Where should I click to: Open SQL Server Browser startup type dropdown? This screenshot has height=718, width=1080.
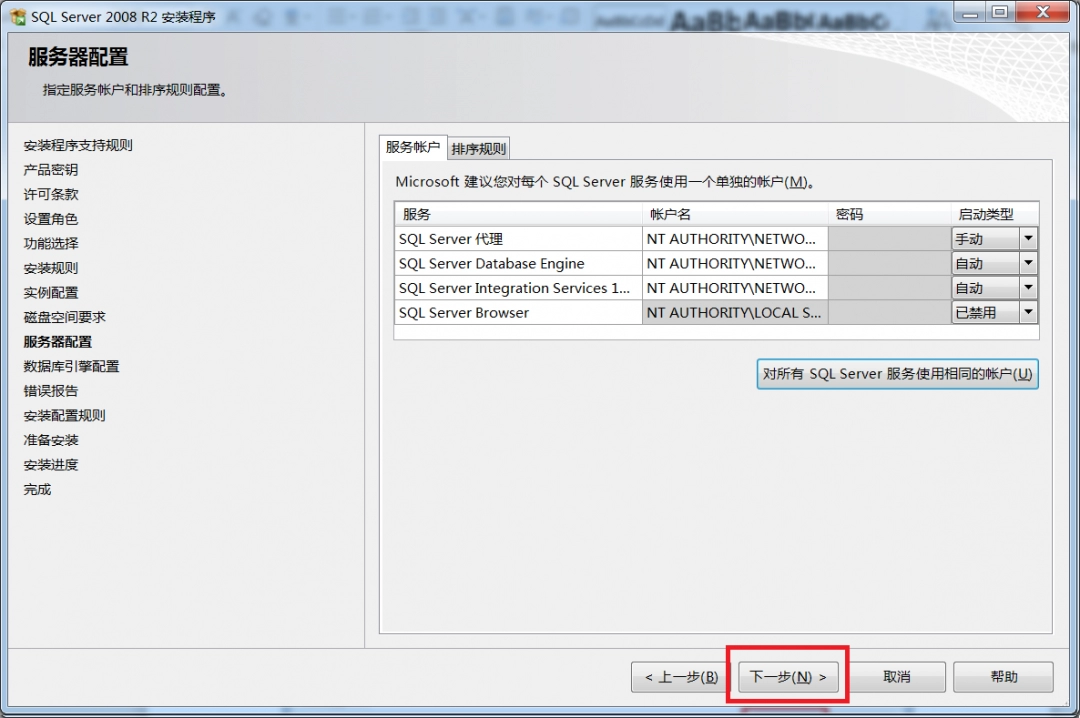(x=1028, y=312)
